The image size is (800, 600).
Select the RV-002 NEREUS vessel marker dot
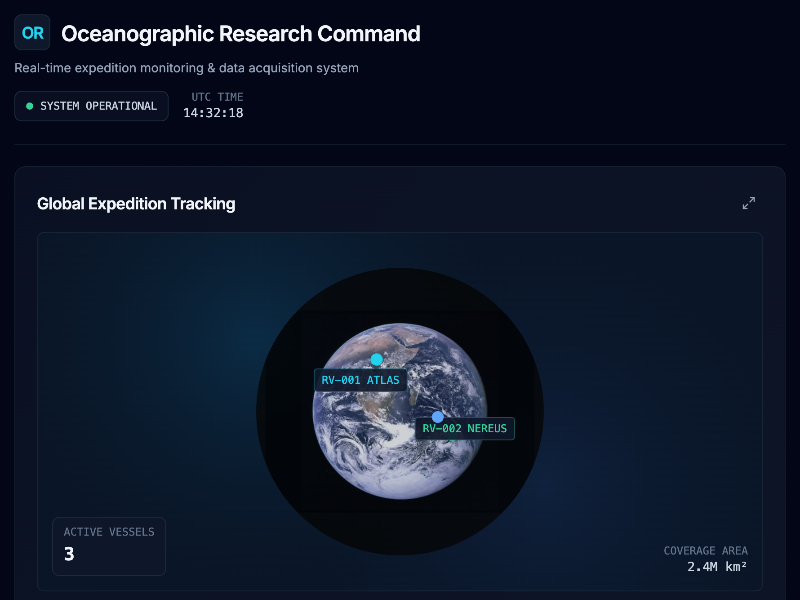pyautogui.click(x=438, y=416)
